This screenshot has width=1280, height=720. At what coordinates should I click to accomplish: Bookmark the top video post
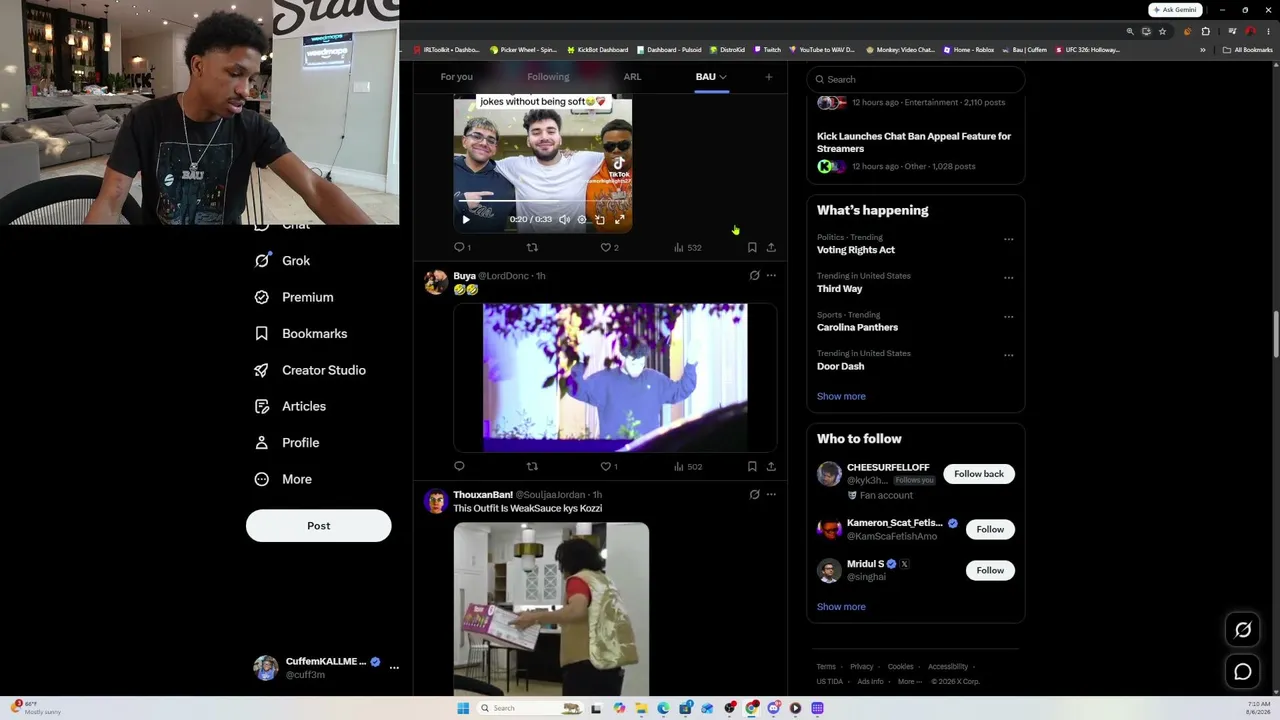[752, 247]
